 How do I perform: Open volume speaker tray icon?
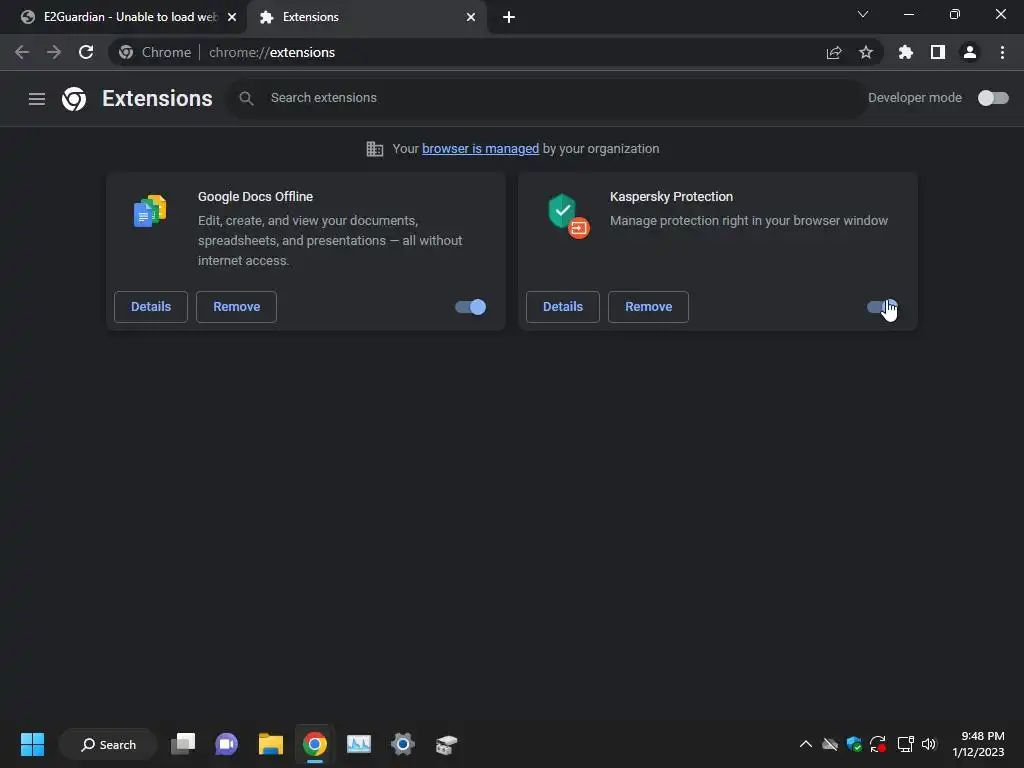click(929, 744)
